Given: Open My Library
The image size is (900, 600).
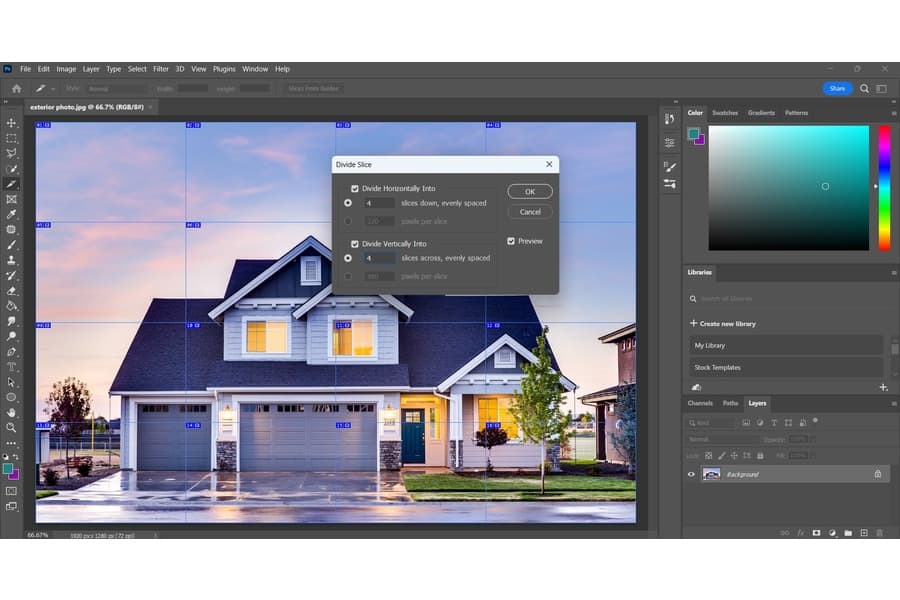Looking at the screenshot, I should [x=785, y=346].
